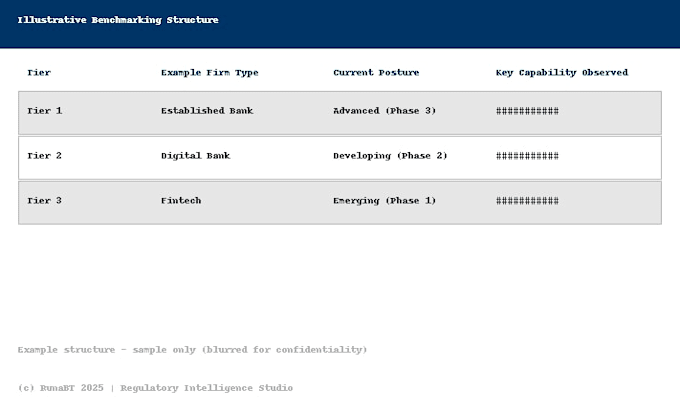Click the RunaBT 2025 copyright text

coord(61,388)
